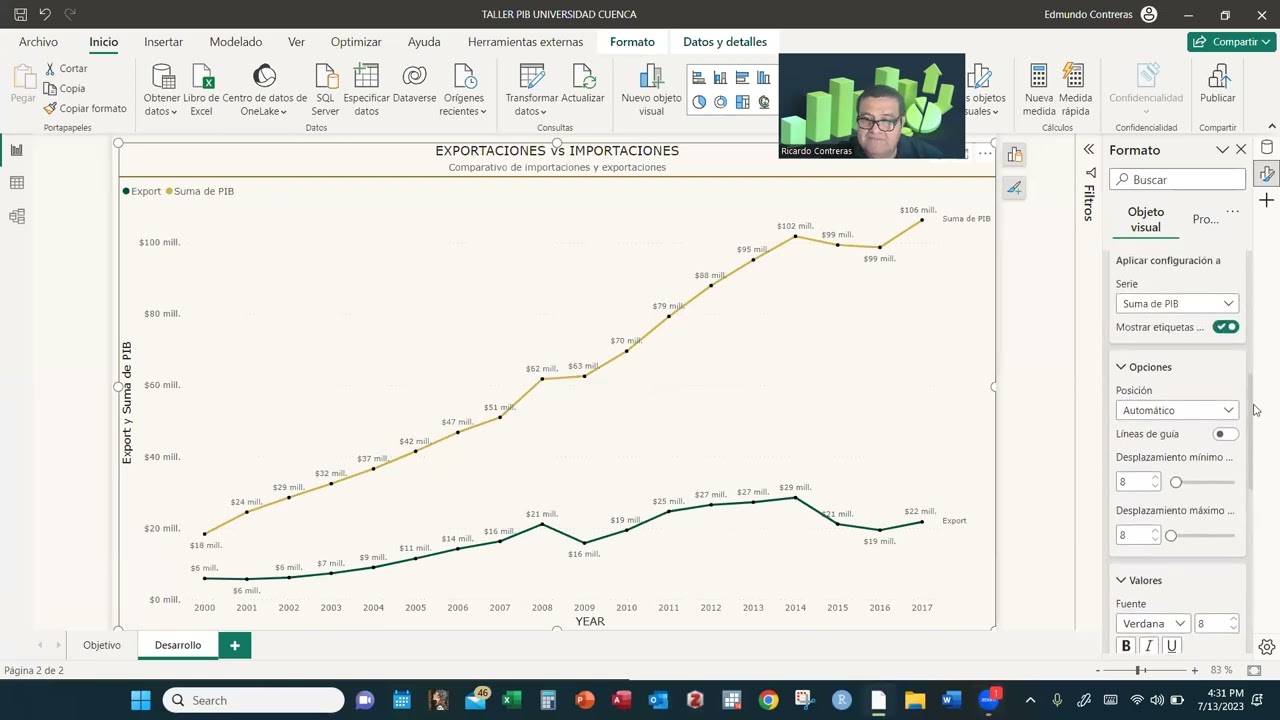Screen dimensions: 1280x720
Task: Close the Formato pane
Action: click(1241, 150)
